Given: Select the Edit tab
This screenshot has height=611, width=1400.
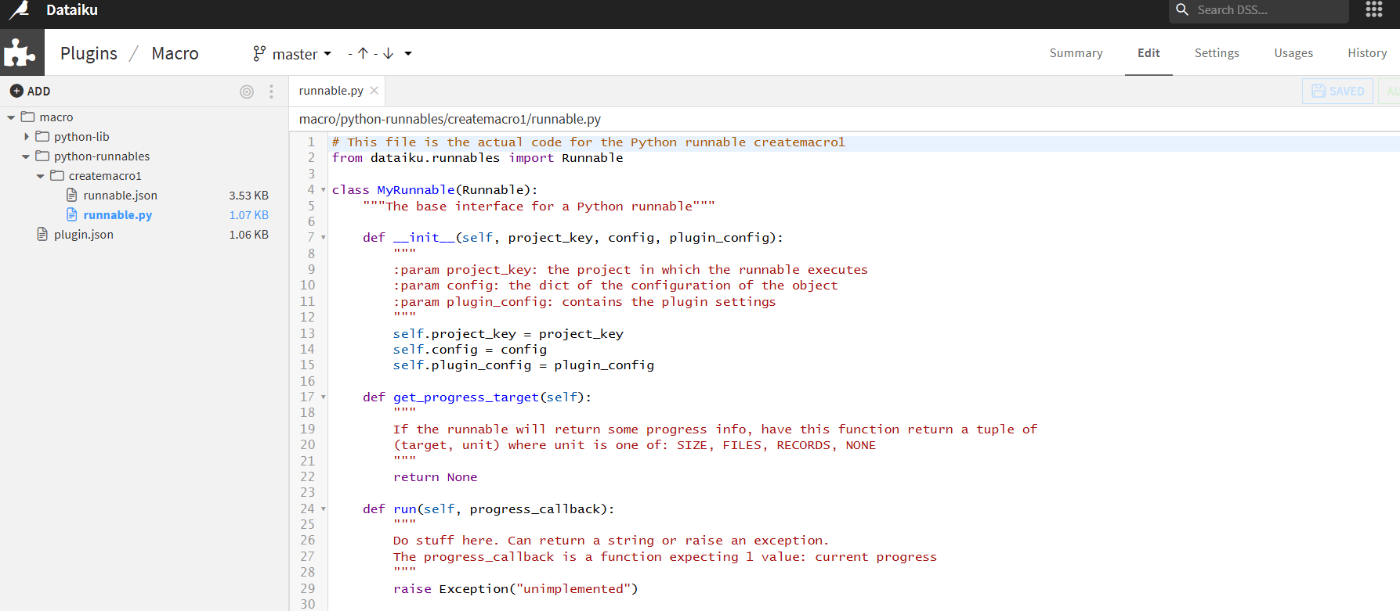Looking at the screenshot, I should point(1149,53).
